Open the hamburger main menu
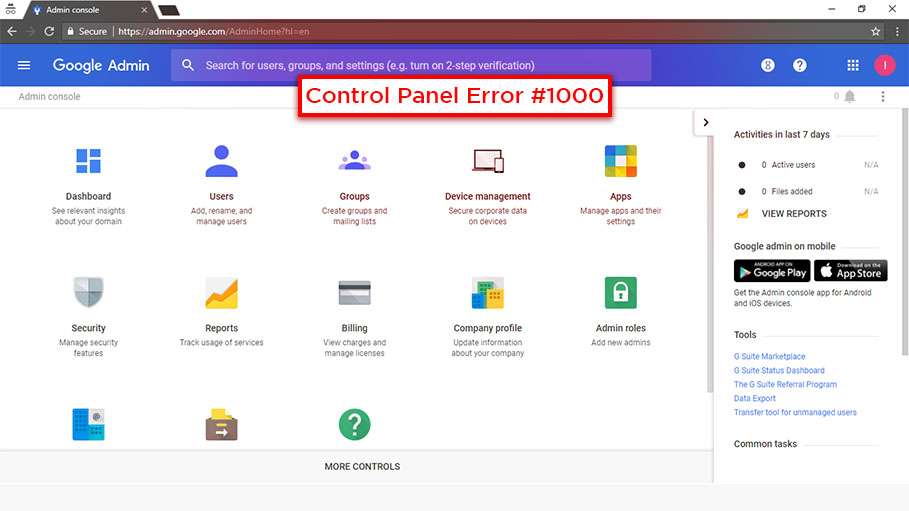This screenshot has height=511, width=909. (24, 66)
